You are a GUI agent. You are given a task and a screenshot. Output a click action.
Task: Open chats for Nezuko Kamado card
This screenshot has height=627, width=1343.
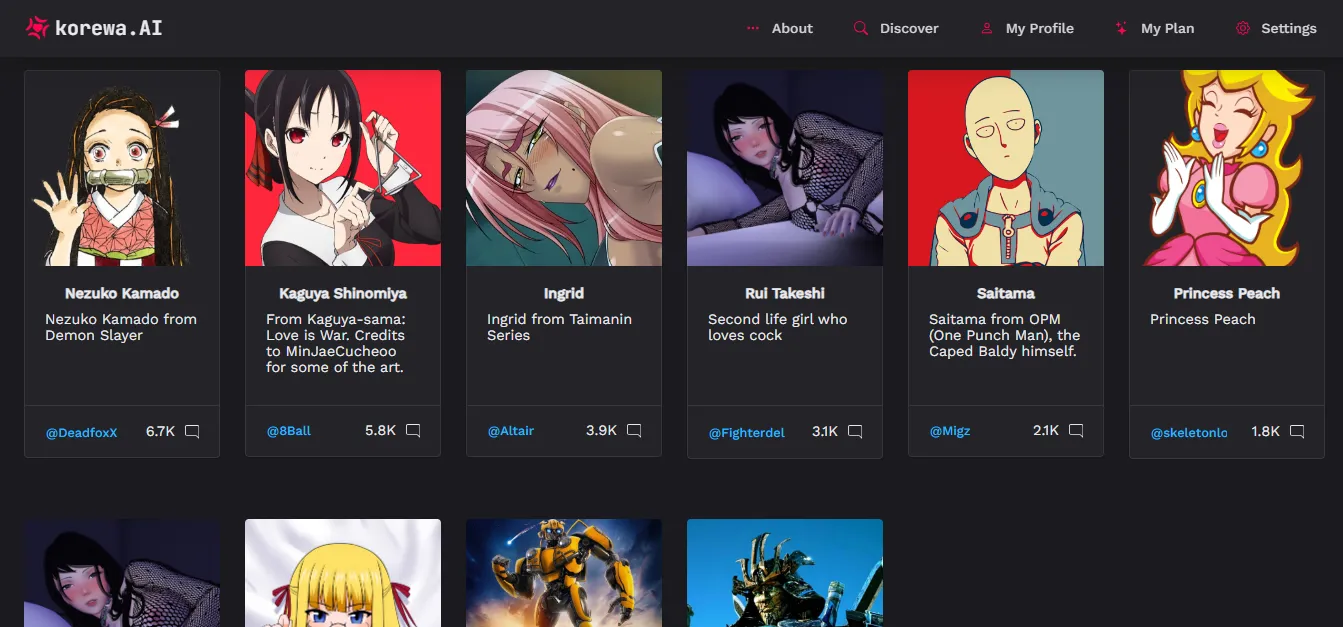point(191,430)
